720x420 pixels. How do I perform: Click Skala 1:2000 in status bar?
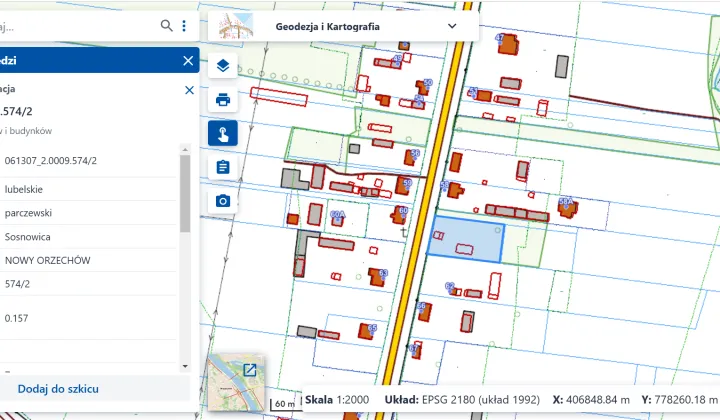[337, 400]
